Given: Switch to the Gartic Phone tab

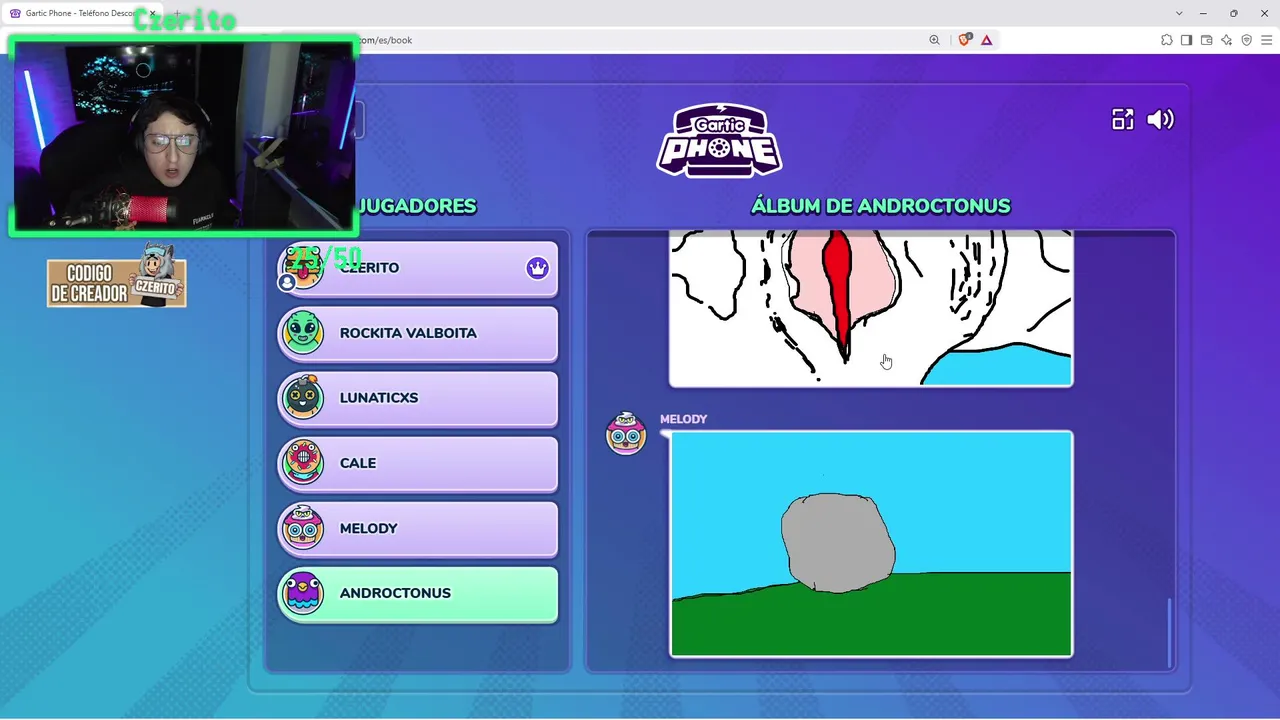Looking at the screenshot, I should click(83, 14).
